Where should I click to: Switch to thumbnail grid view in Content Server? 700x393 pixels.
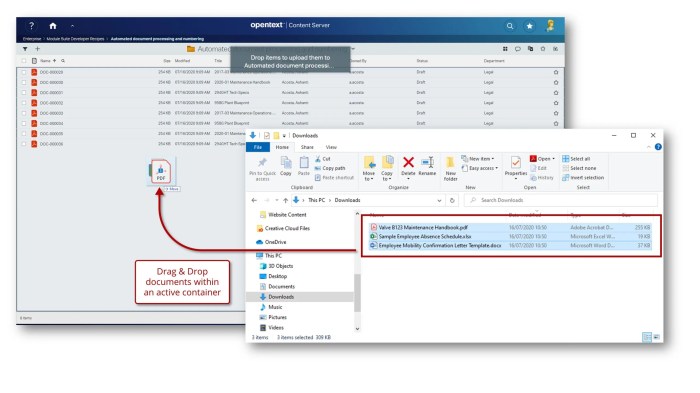[x=505, y=49]
